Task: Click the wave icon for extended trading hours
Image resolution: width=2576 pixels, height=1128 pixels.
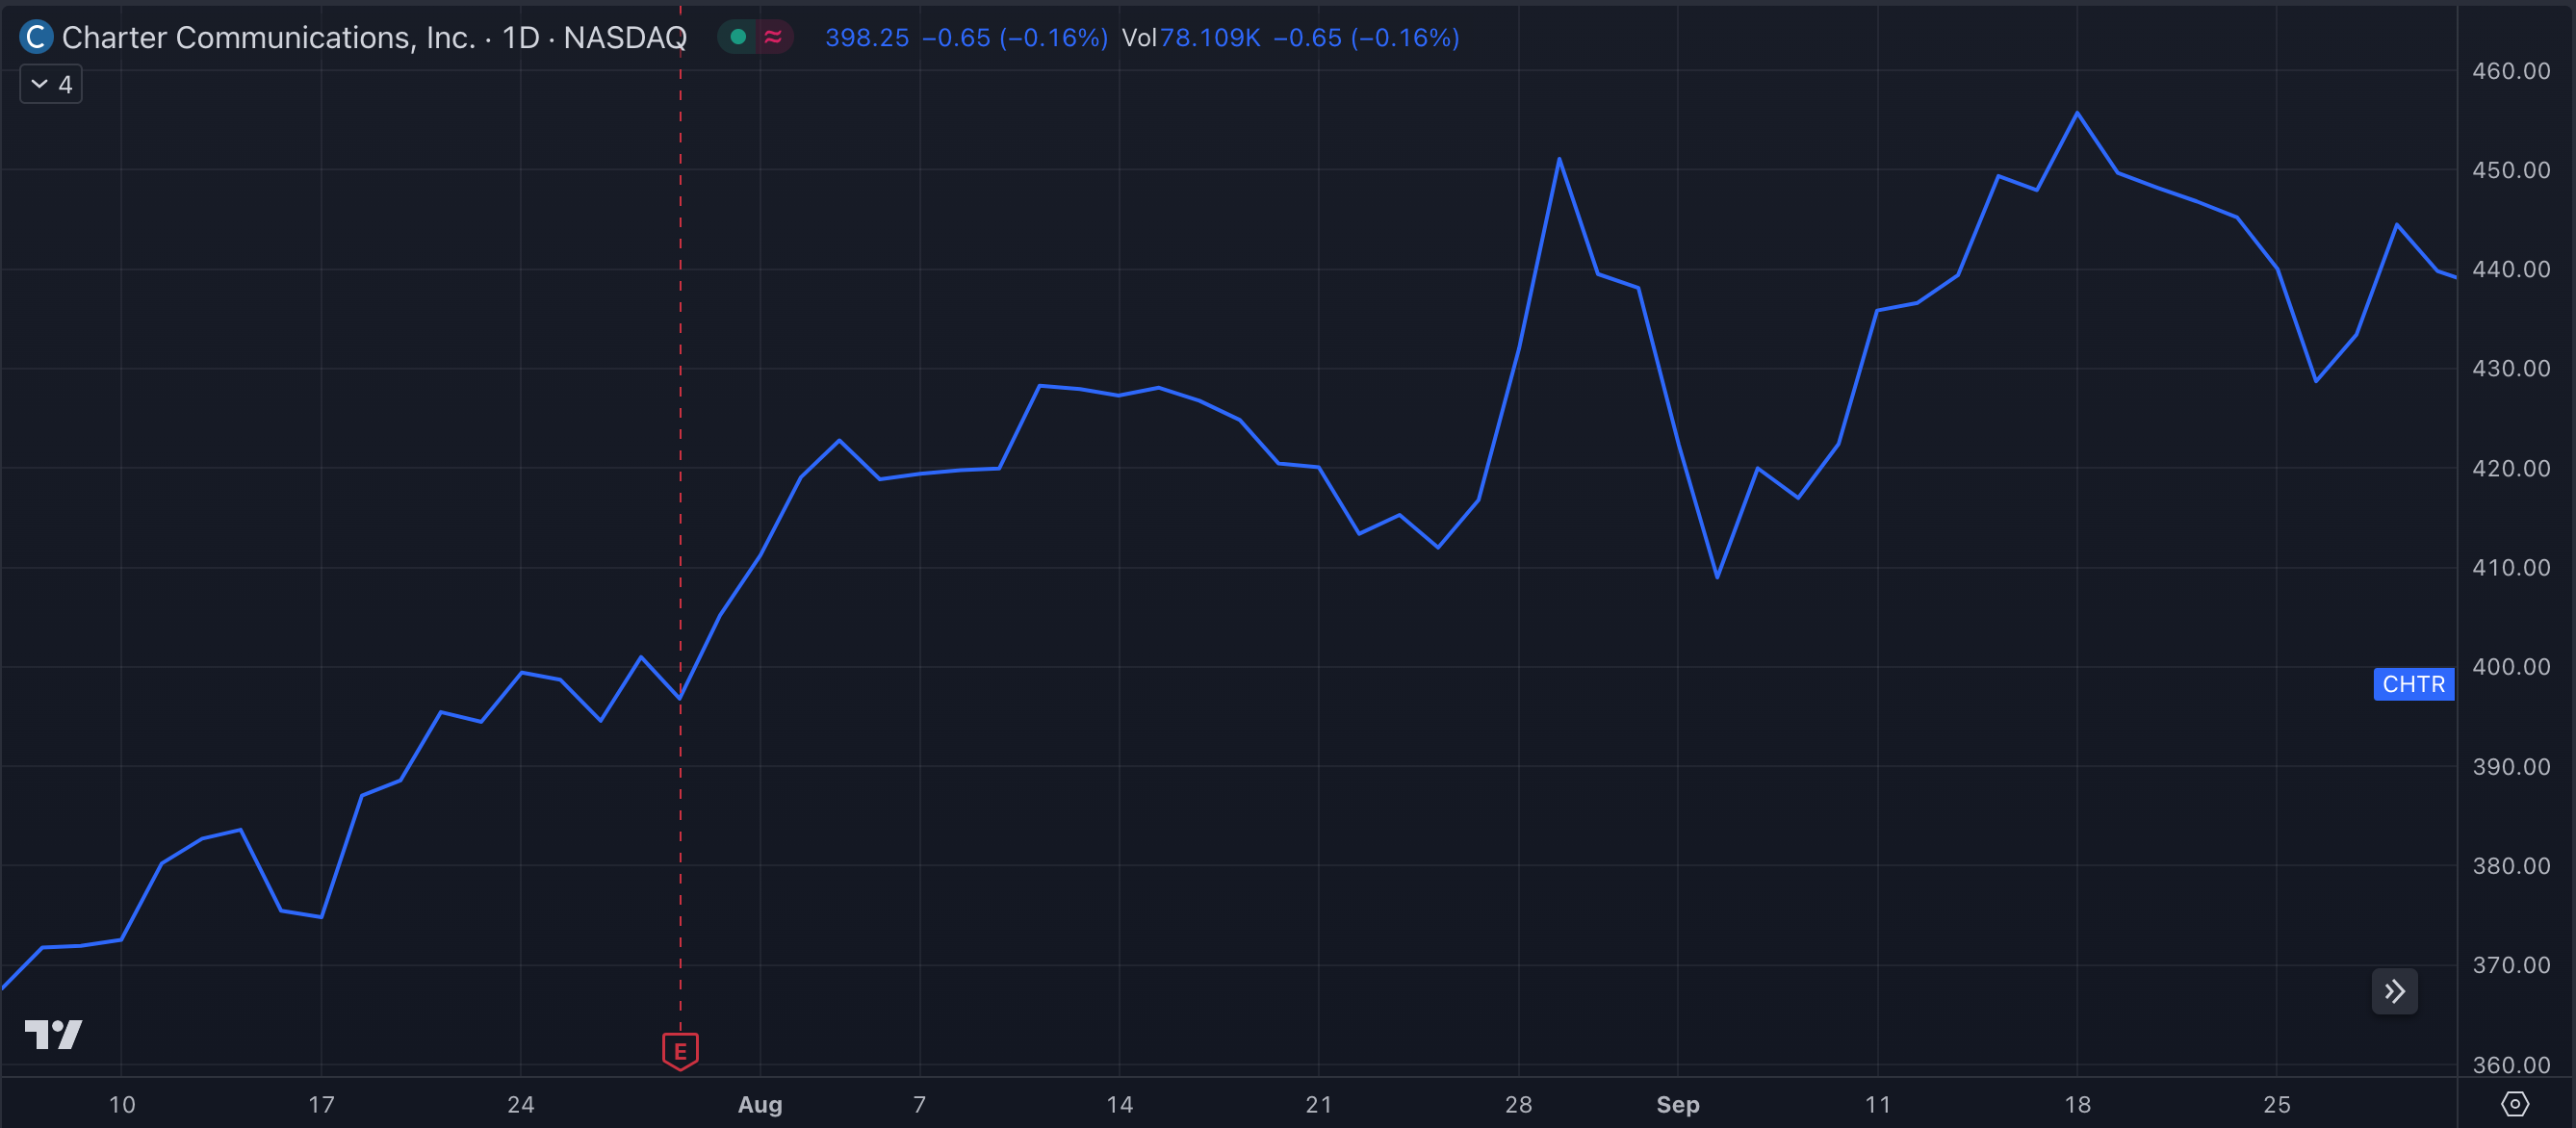Action: coord(771,37)
